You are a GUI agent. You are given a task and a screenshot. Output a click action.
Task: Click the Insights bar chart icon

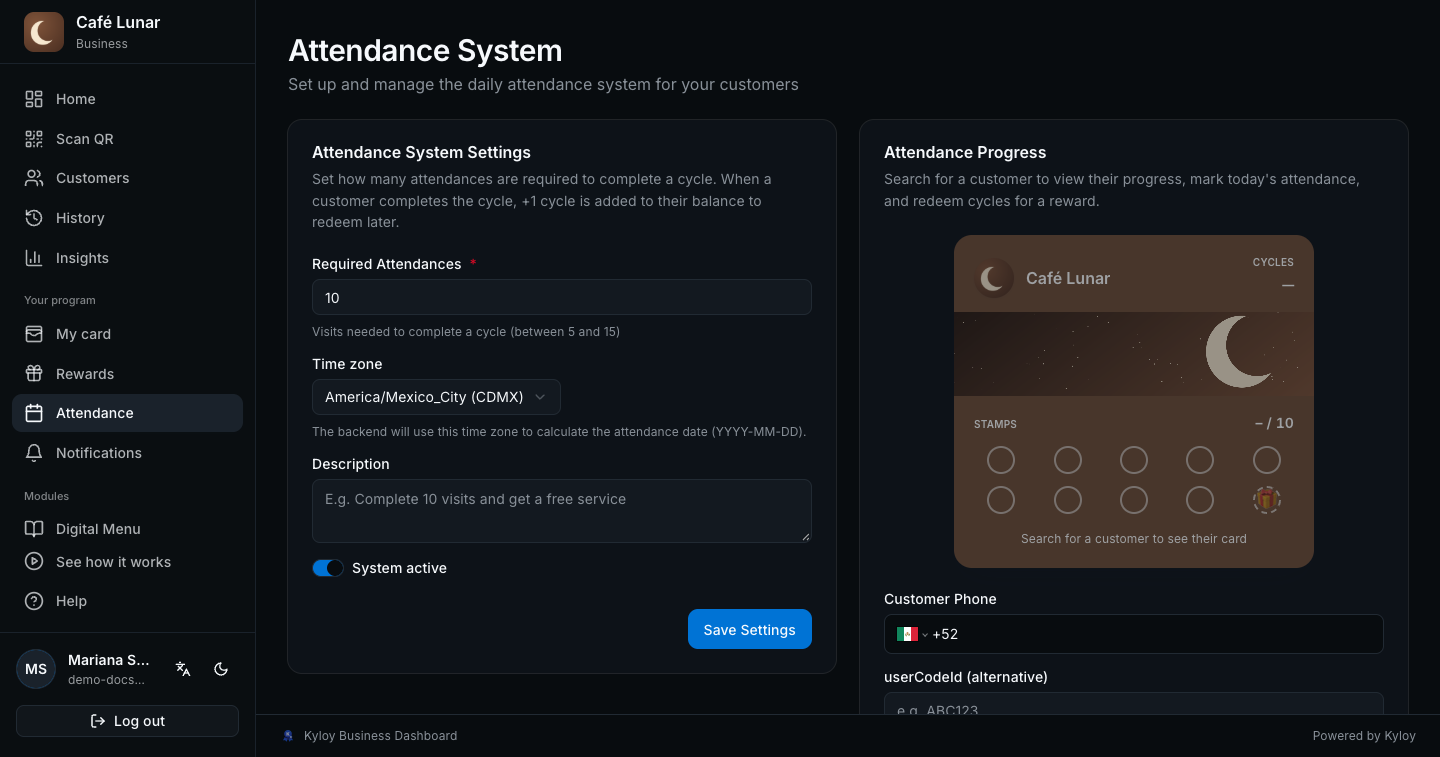click(x=34, y=258)
